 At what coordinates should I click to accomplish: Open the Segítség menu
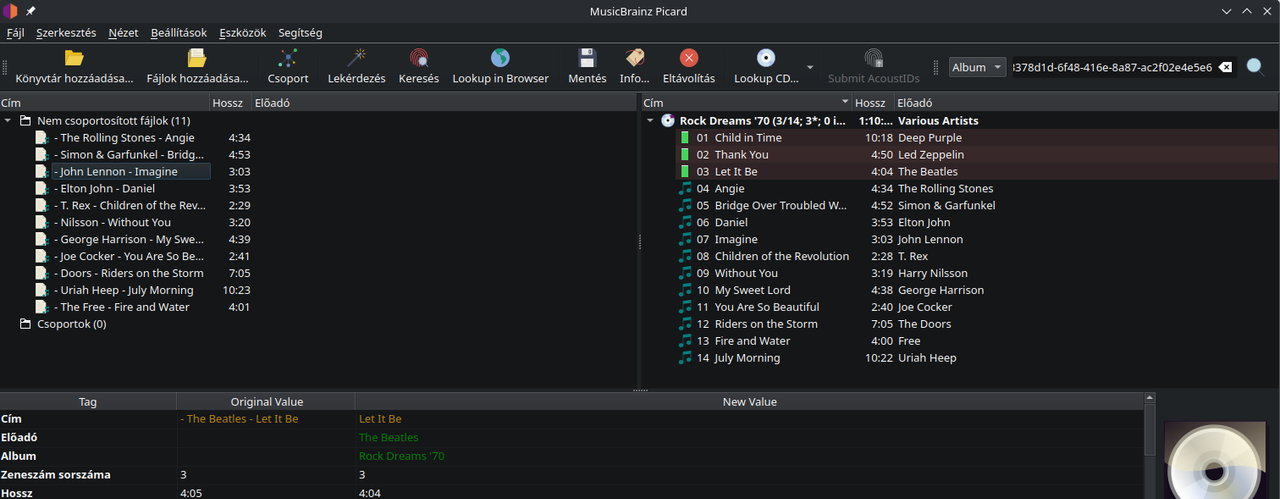tap(299, 32)
